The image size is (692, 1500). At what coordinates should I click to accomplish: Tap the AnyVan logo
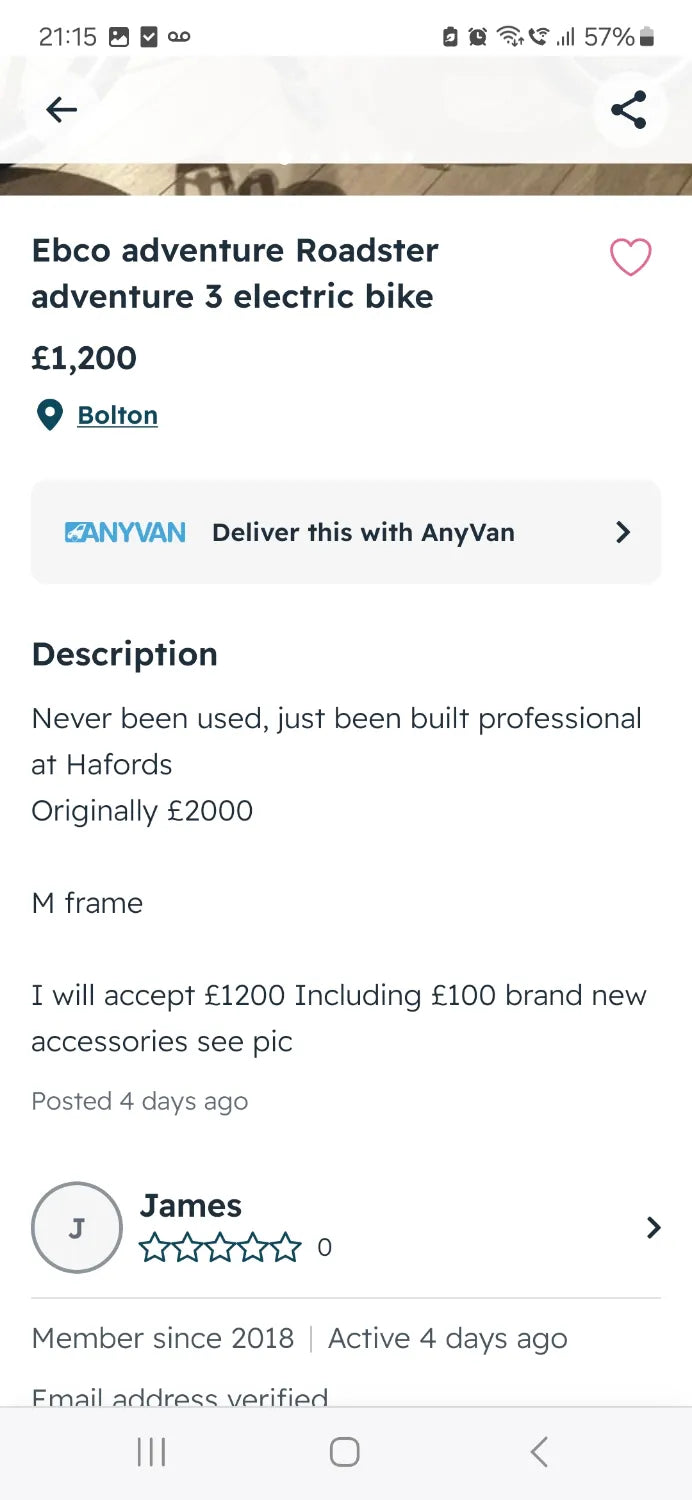[125, 532]
